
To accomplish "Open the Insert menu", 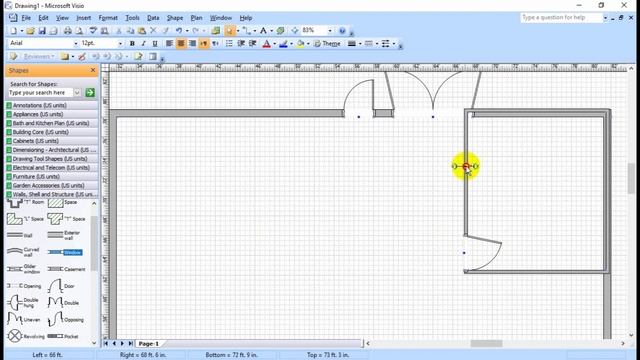I will click(x=84, y=18).
